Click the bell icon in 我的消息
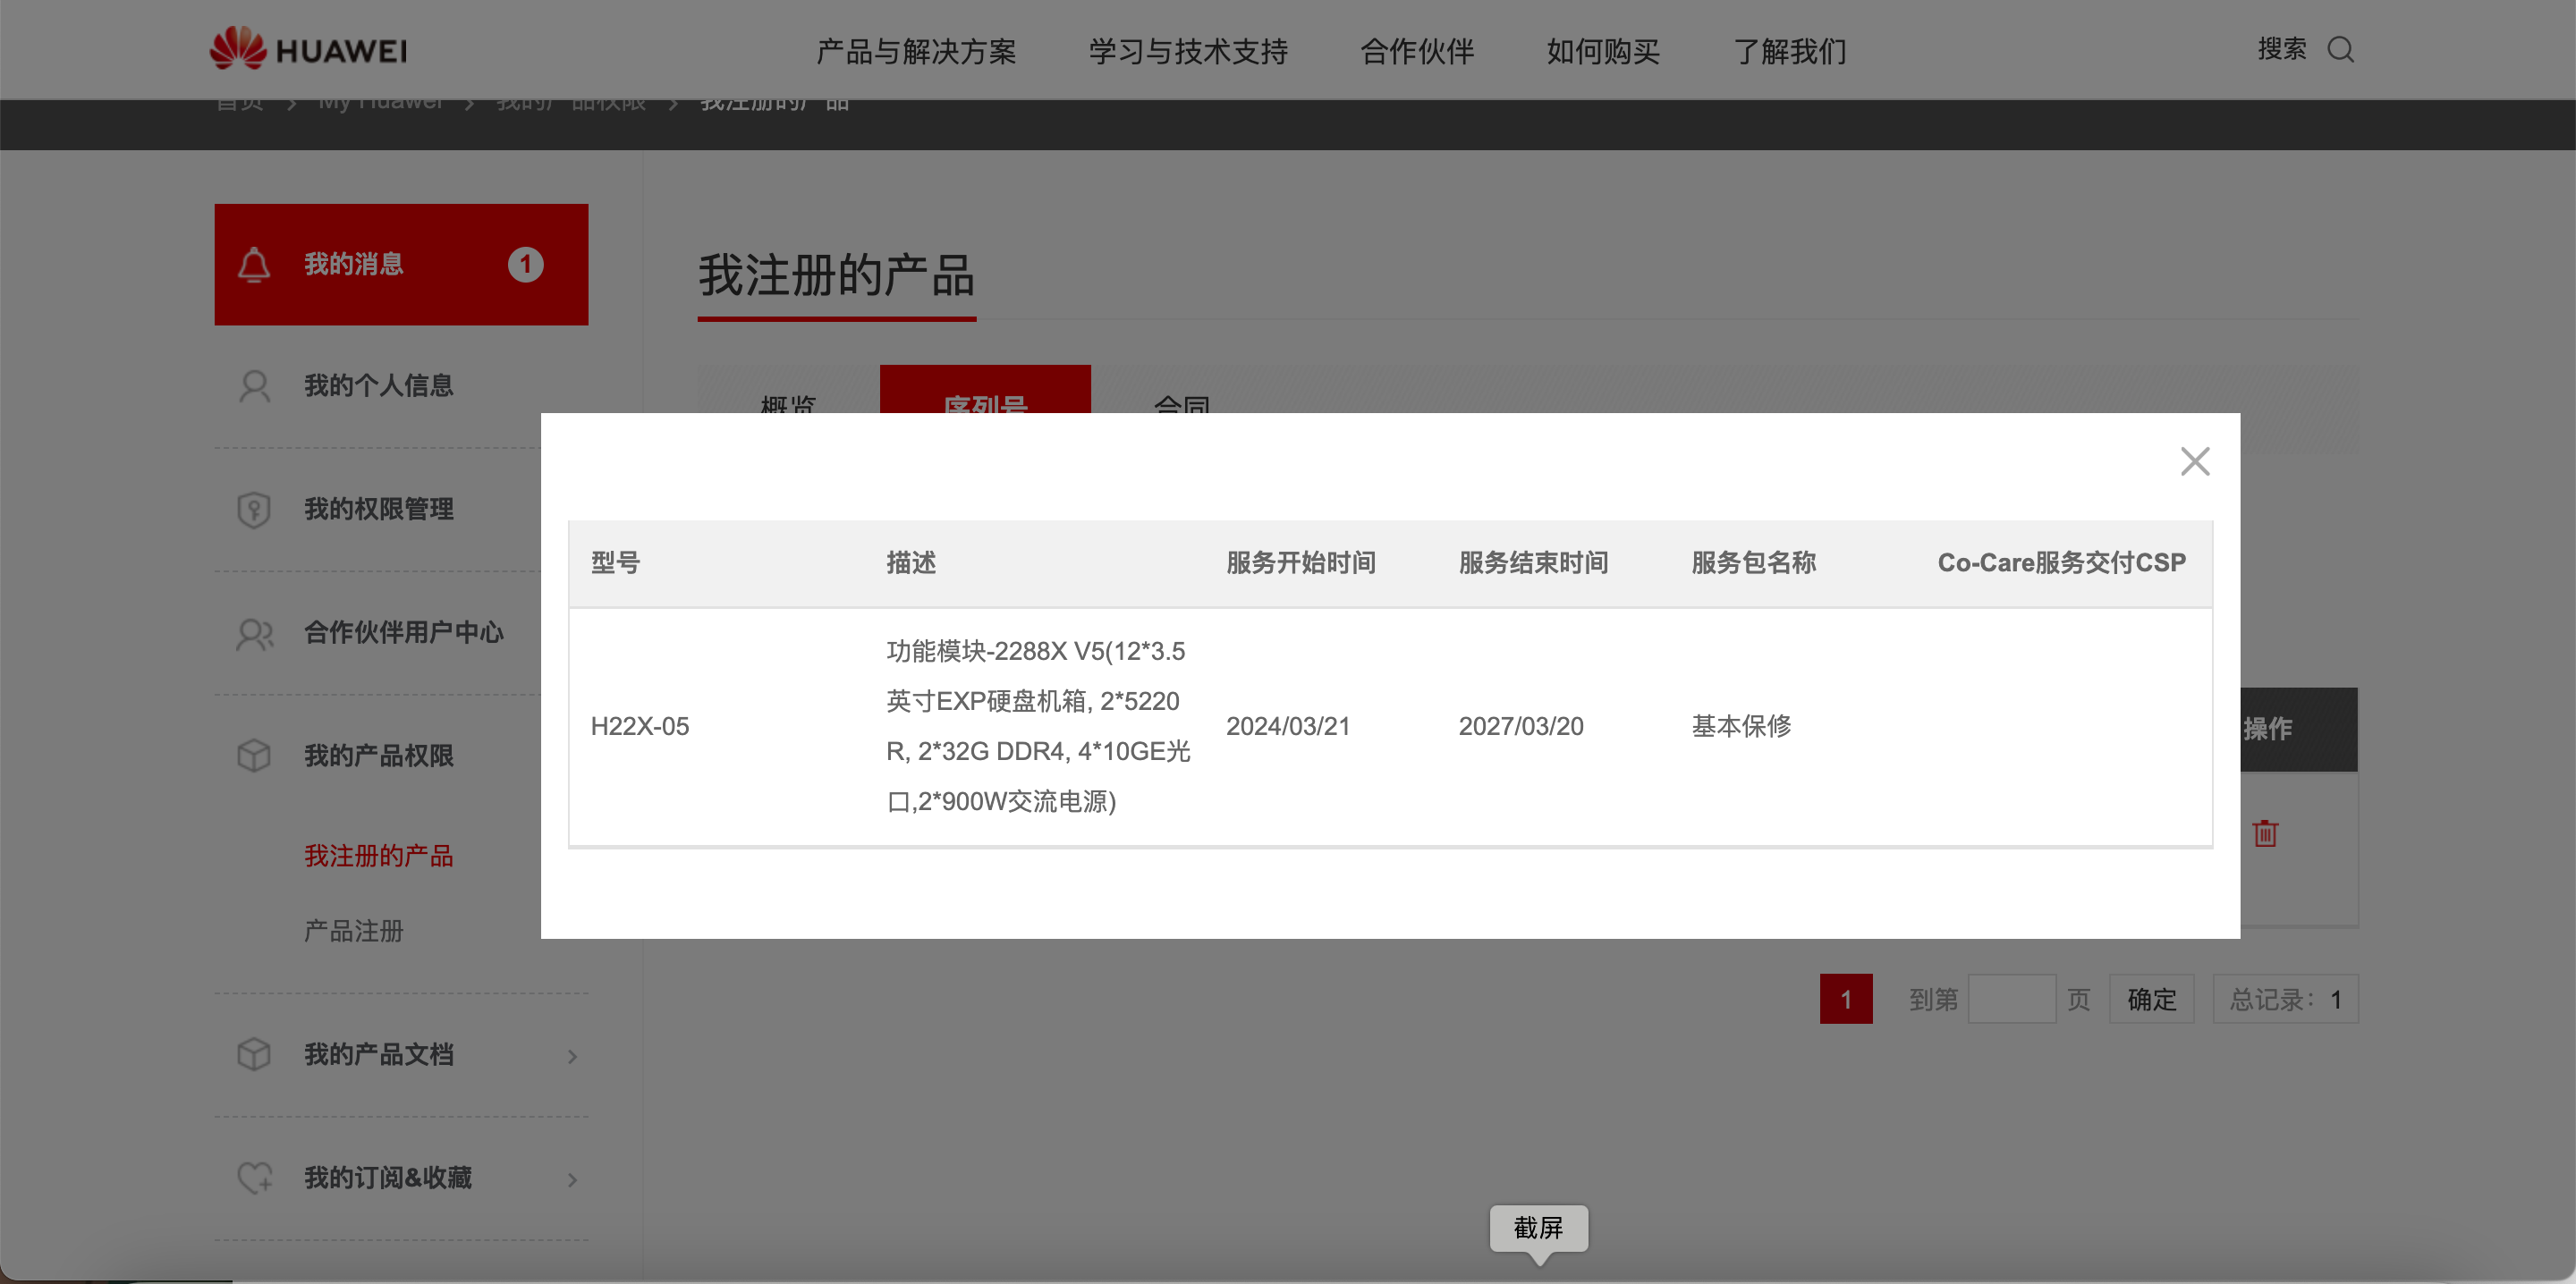This screenshot has width=2576, height=1284. click(254, 265)
